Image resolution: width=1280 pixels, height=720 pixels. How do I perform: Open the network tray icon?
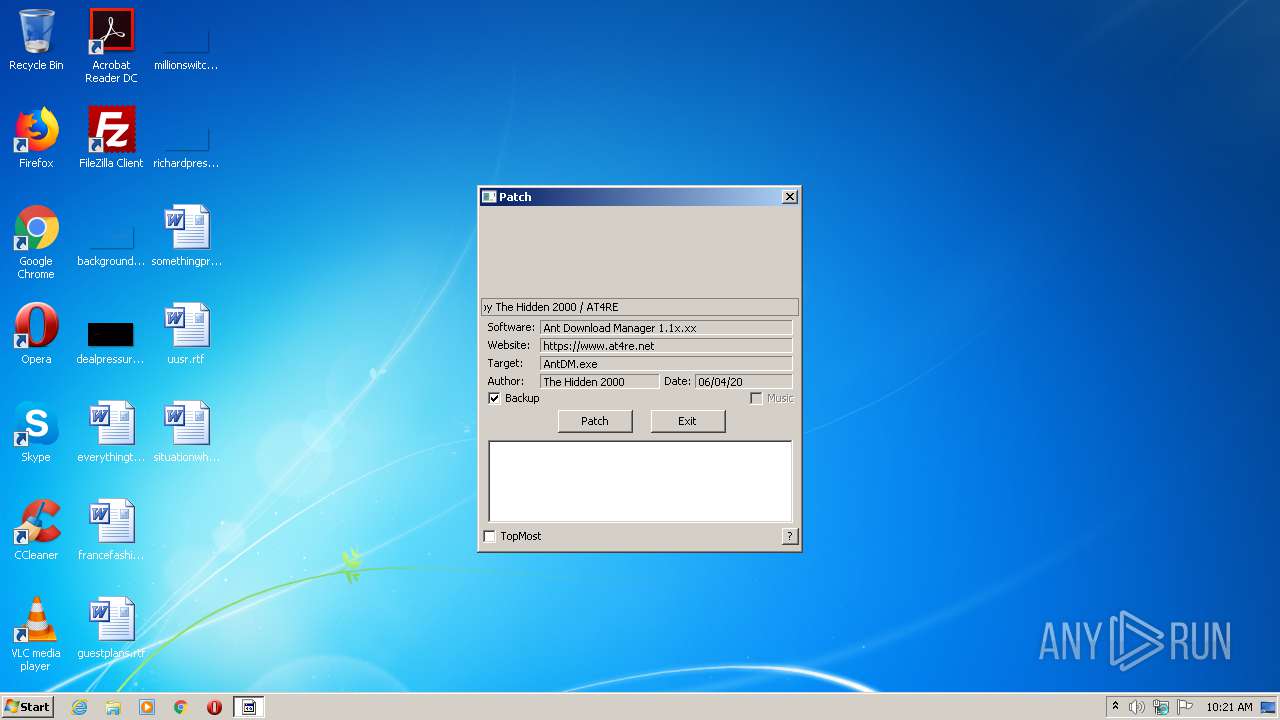1161,707
